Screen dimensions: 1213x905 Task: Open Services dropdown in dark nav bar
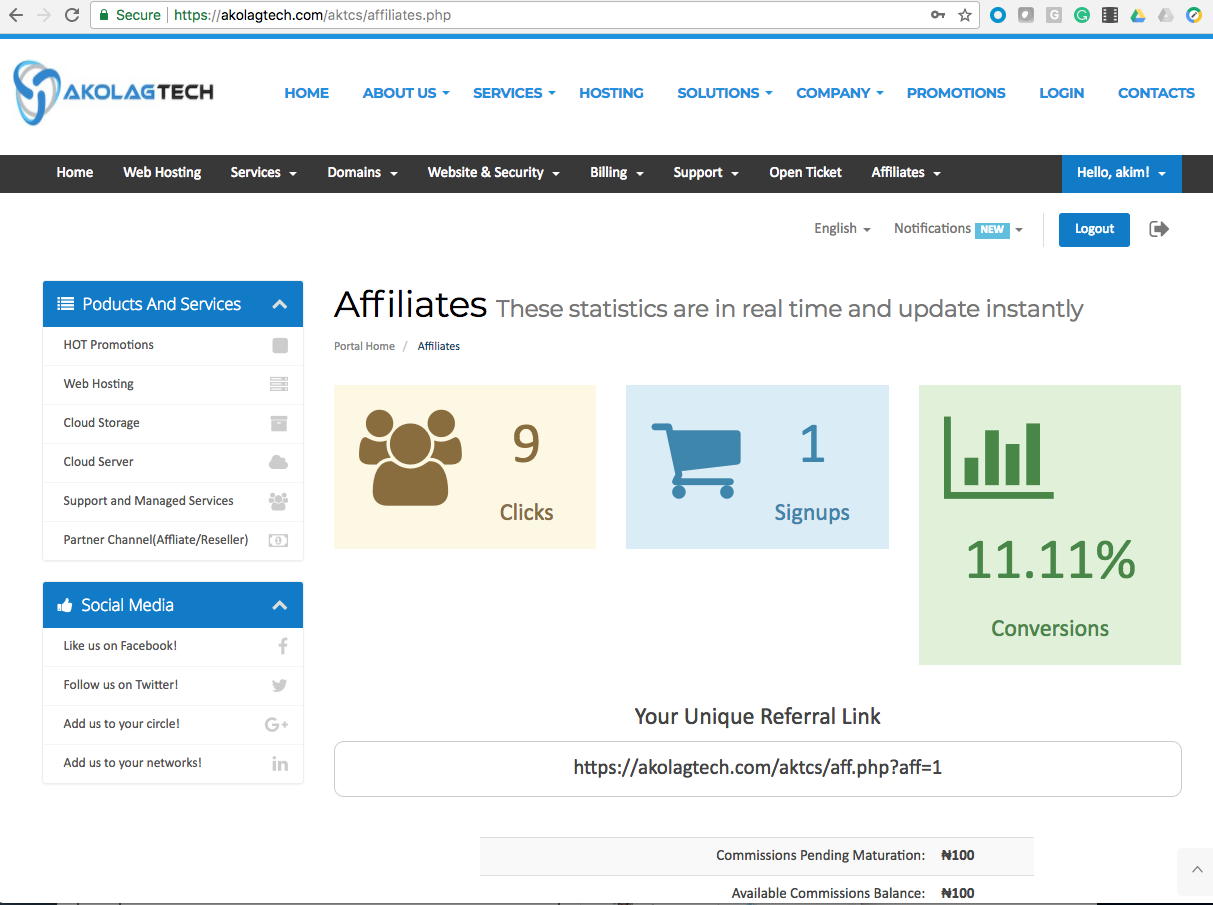263,172
